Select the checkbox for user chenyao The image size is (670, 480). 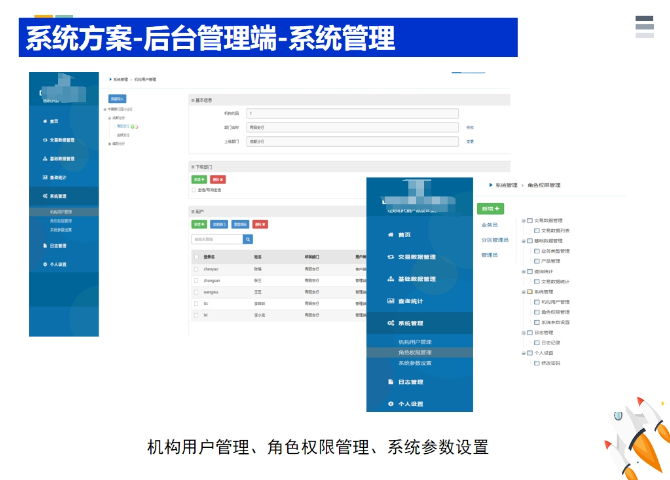pyautogui.click(x=196, y=269)
